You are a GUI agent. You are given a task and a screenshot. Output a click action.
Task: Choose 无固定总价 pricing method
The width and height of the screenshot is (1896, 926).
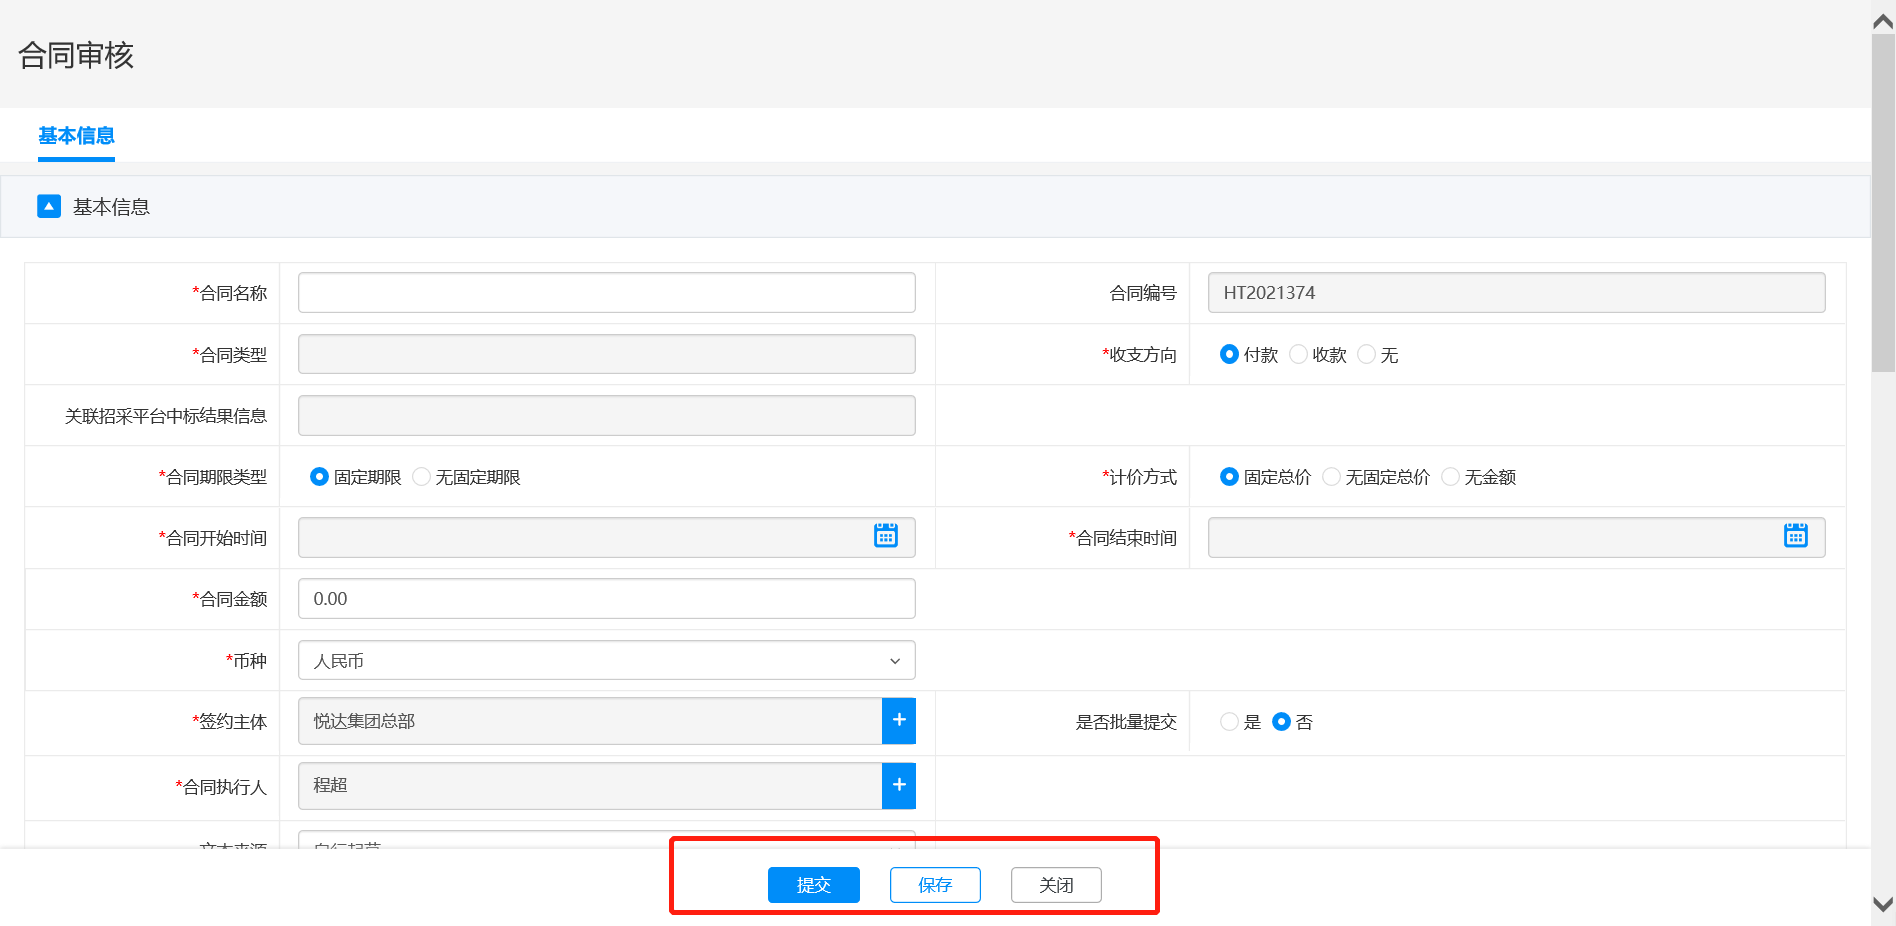click(x=1332, y=477)
